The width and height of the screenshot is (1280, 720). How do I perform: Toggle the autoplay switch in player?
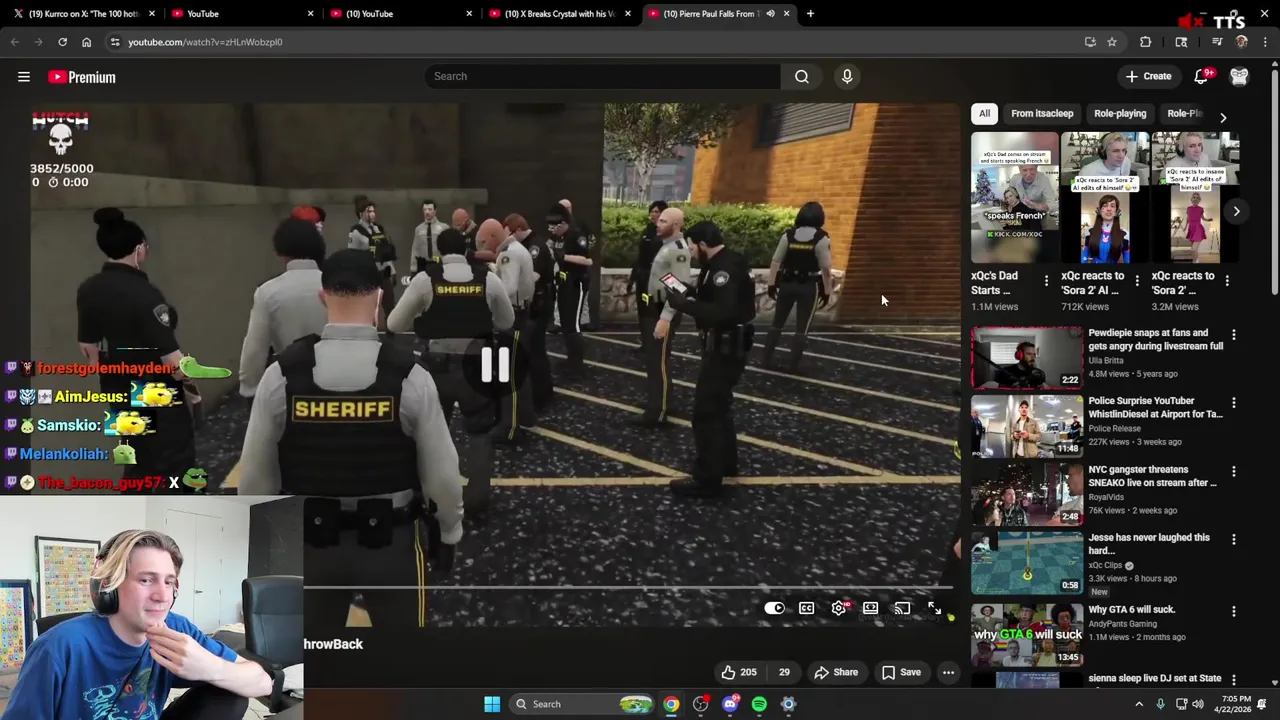pos(775,608)
